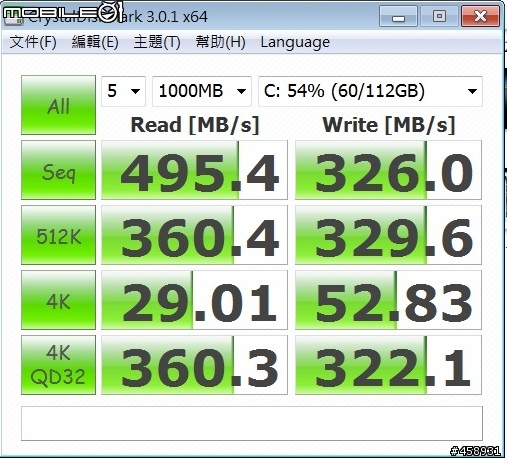
Task: Start the 512K test
Action: 58,235
